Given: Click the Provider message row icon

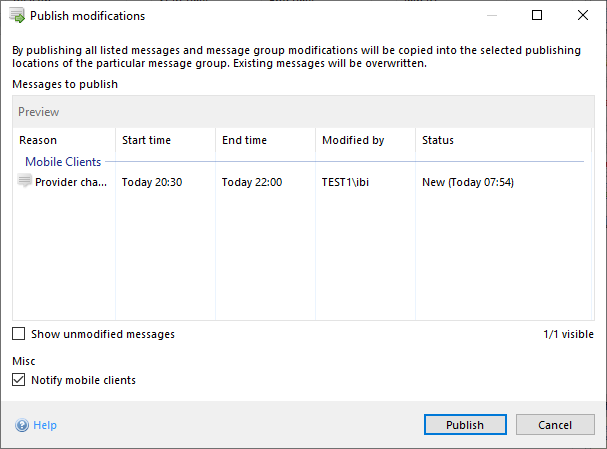Looking at the screenshot, I should 25,181.
